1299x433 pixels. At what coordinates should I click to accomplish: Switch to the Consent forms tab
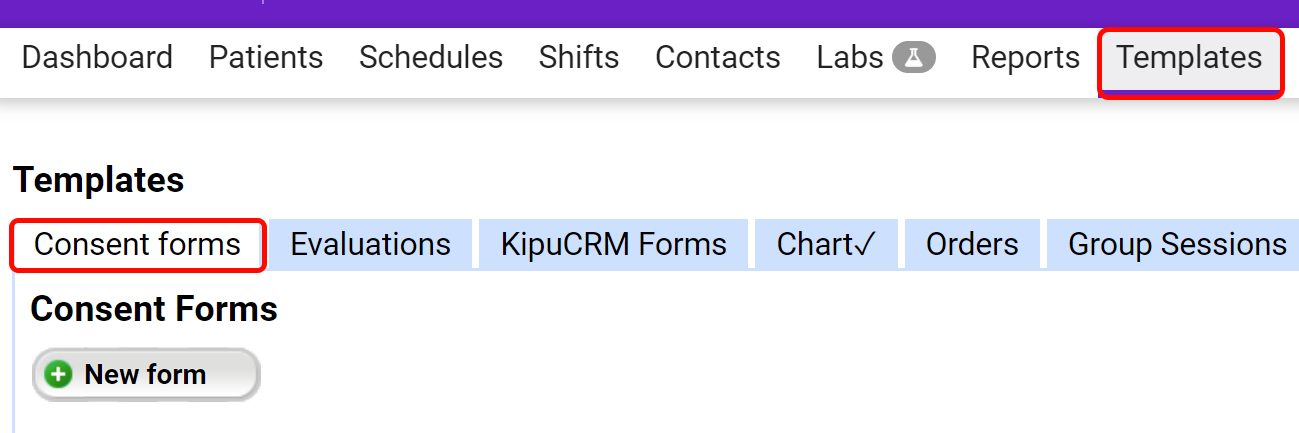pyautogui.click(x=138, y=245)
